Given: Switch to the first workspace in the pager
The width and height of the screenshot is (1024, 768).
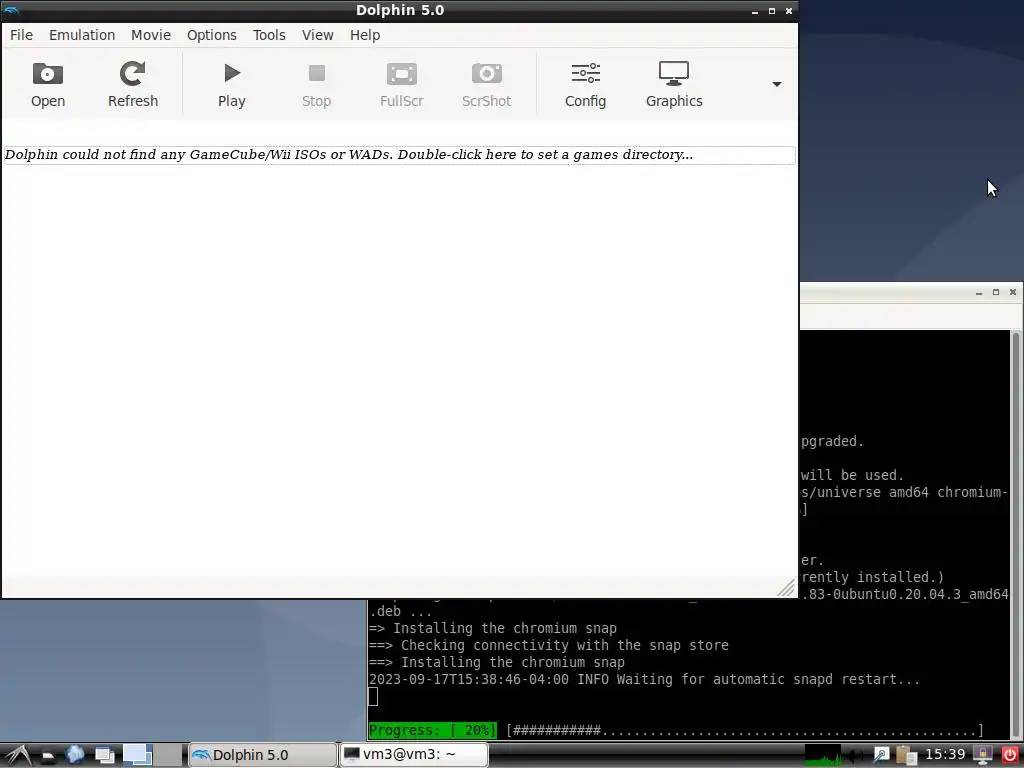Looking at the screenshot, I should point(137,755).
